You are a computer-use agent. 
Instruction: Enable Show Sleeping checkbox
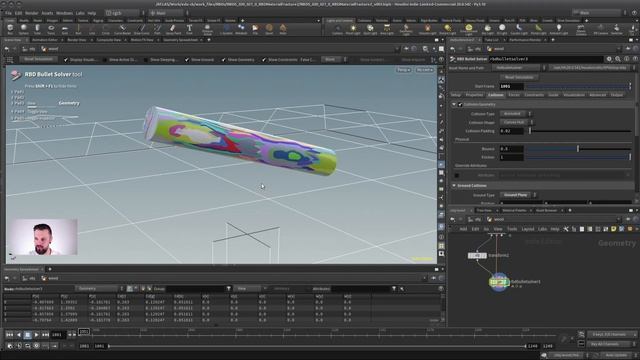[145, 60]
